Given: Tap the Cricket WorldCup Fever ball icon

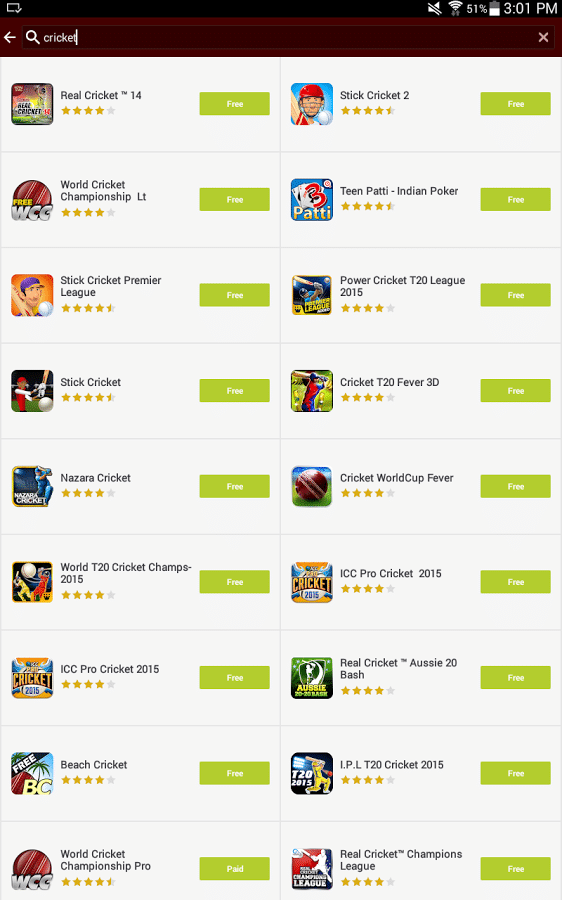Looking at the screenshot, I should pos(312,486).
